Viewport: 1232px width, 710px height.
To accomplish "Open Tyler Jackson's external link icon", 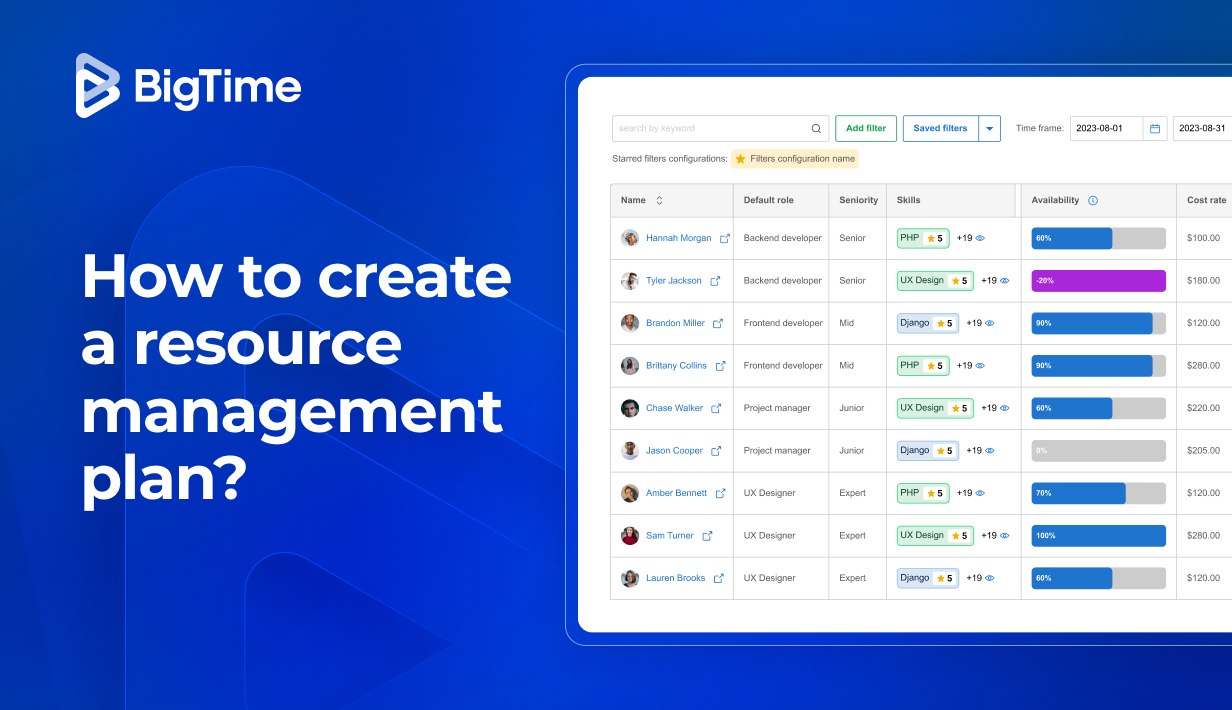I will [x=715, y=281].
